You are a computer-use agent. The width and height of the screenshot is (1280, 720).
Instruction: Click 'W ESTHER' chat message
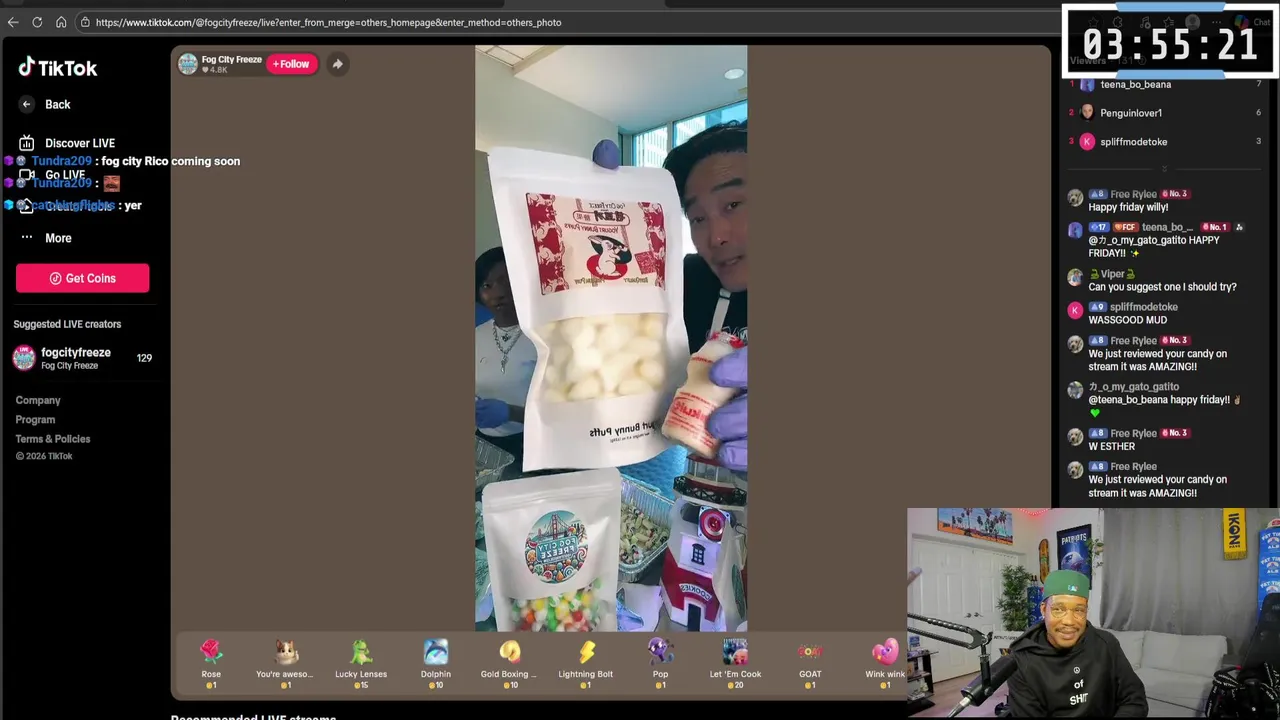point(1111,446)
